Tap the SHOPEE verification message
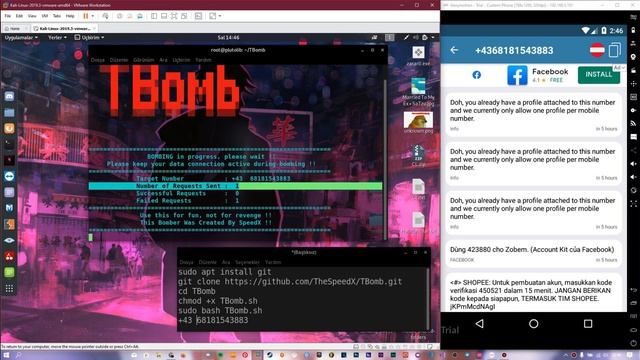The height and width of the screenshot is (360, 640). (x=534, y=293)
